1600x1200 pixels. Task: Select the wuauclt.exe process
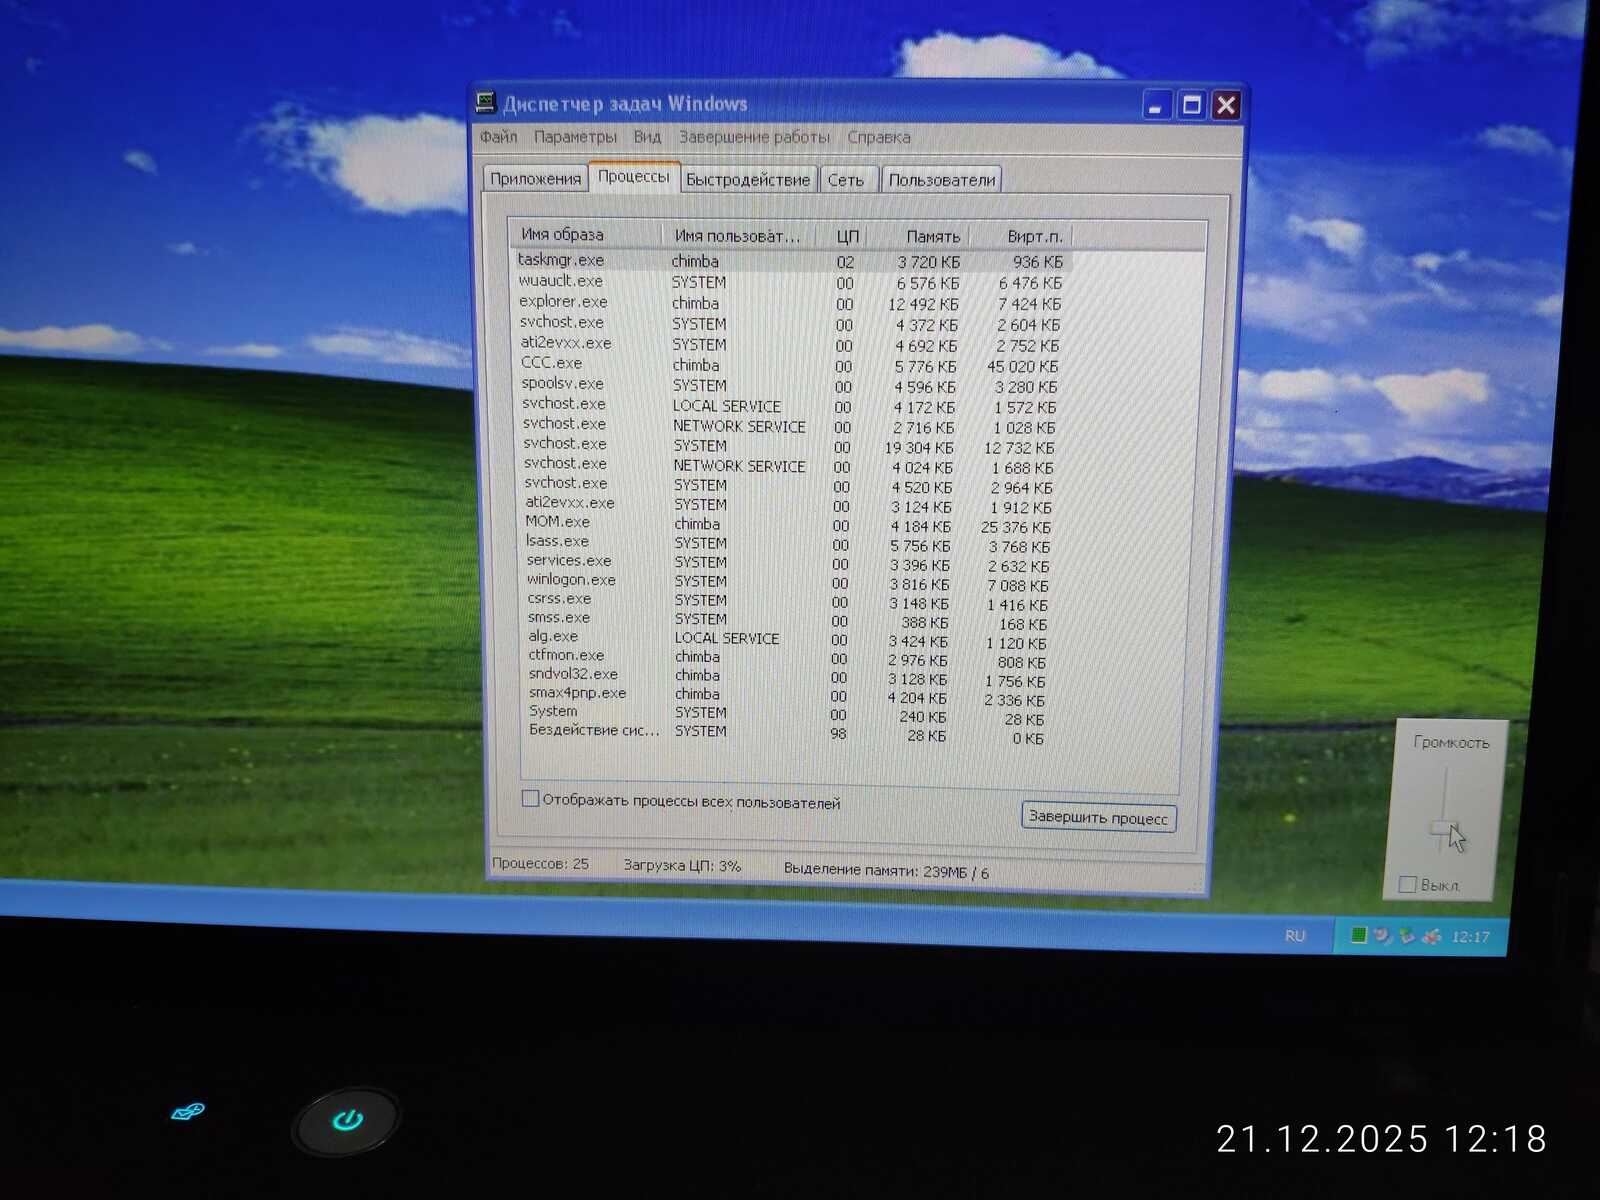(x=790, y=282)
